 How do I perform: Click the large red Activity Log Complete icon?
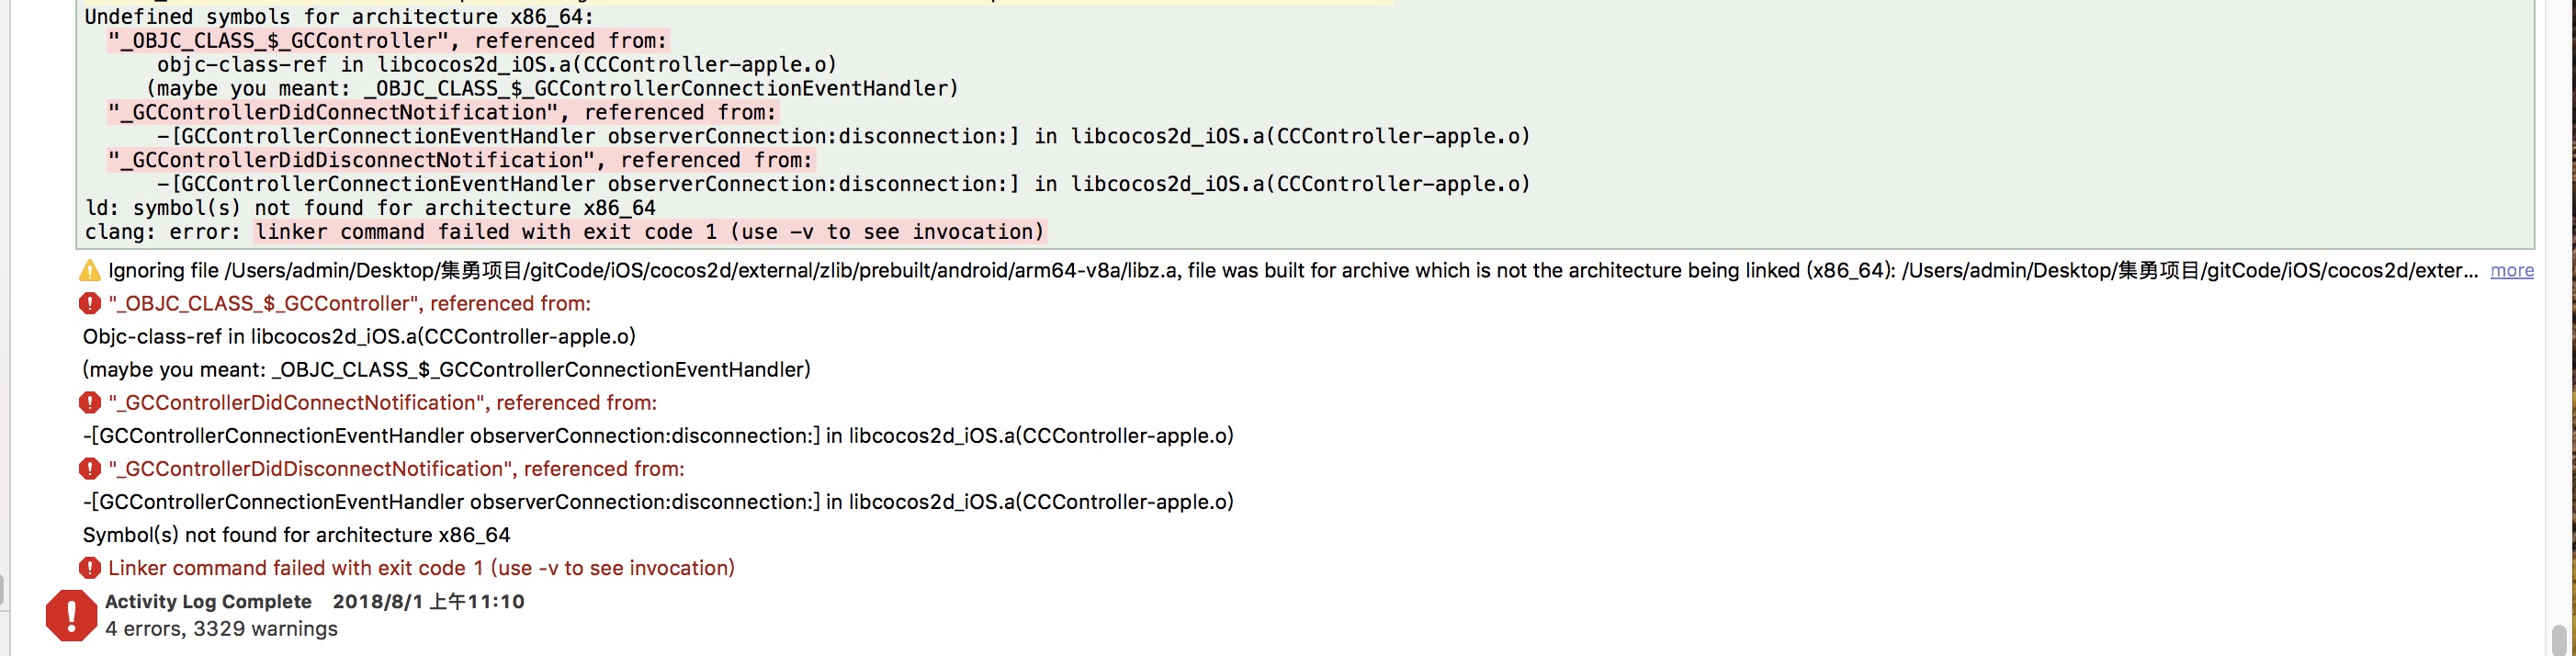(71, 615)
